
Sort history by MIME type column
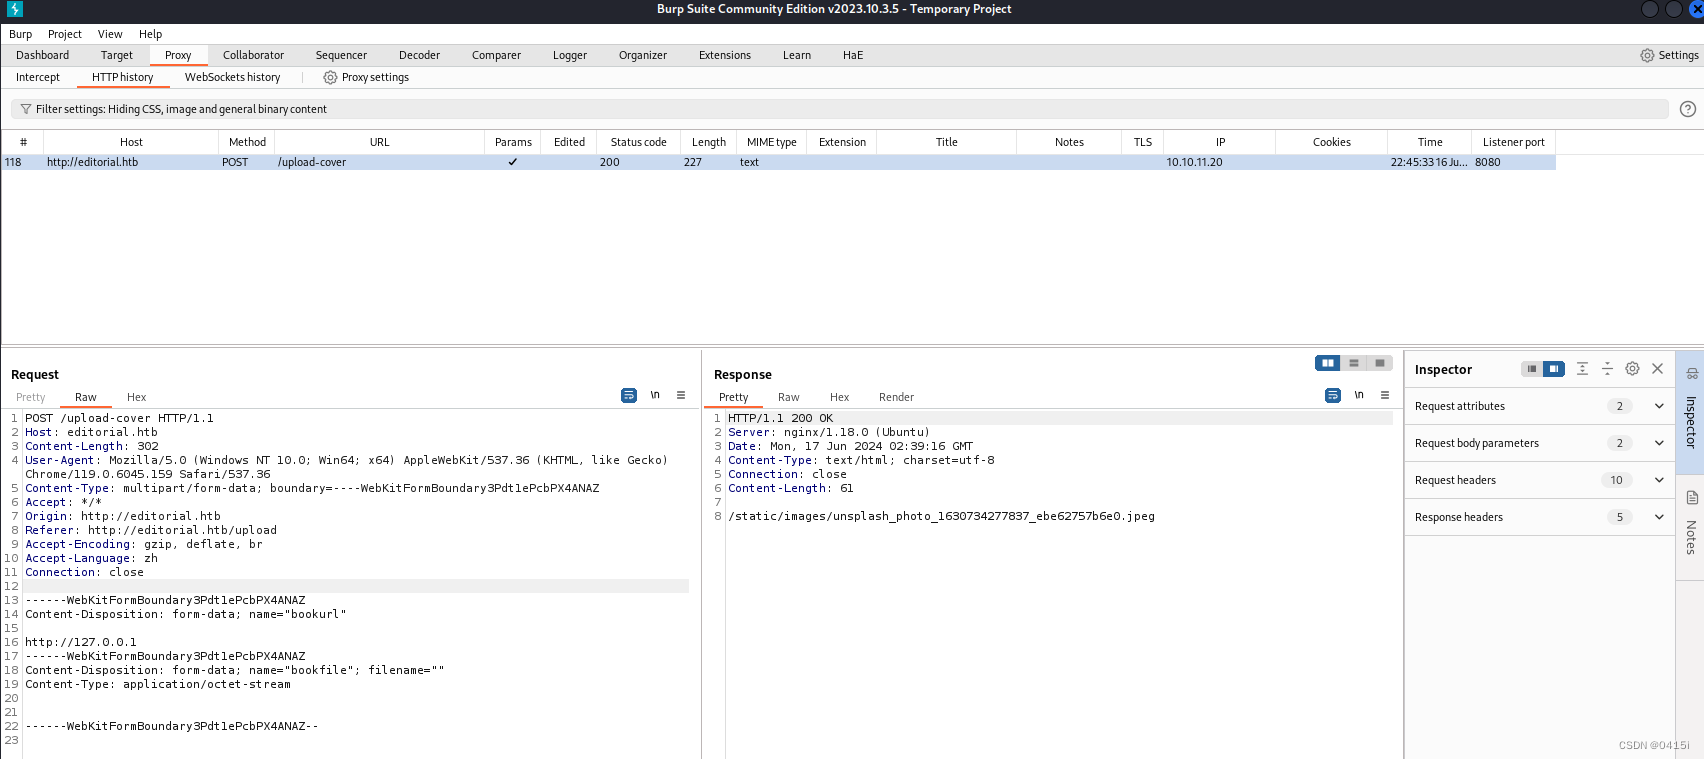click(772, 142)
